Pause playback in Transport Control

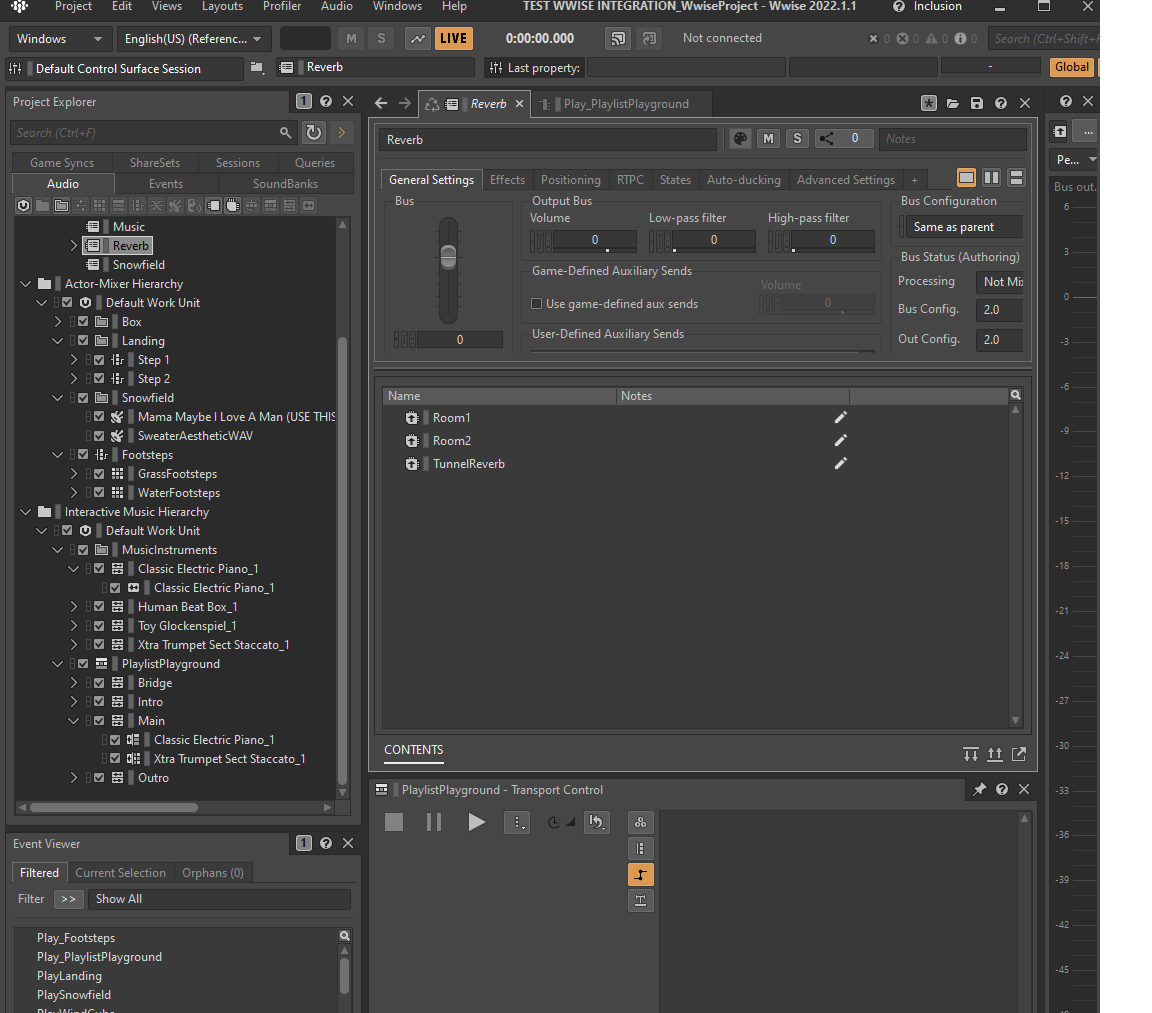click(x=434, y=822)
